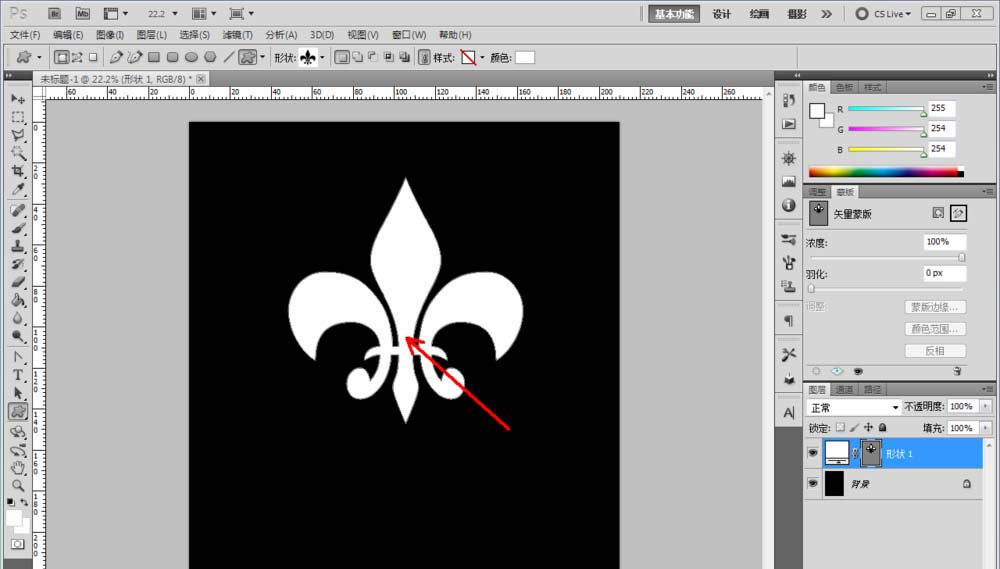The height and width of the screenshot is (569, 1000).
Task: Select the Move tool in the toolbox
Action: (x=18, y=98)
